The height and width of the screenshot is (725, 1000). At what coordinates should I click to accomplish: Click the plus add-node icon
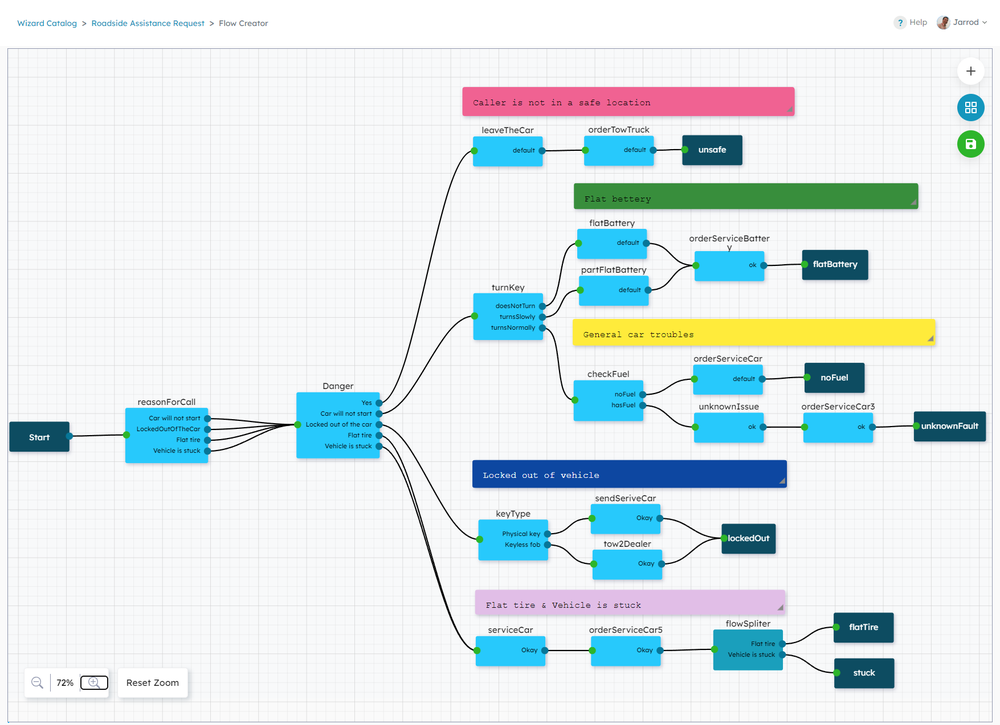pyautogui.click(x=970, y=71)
